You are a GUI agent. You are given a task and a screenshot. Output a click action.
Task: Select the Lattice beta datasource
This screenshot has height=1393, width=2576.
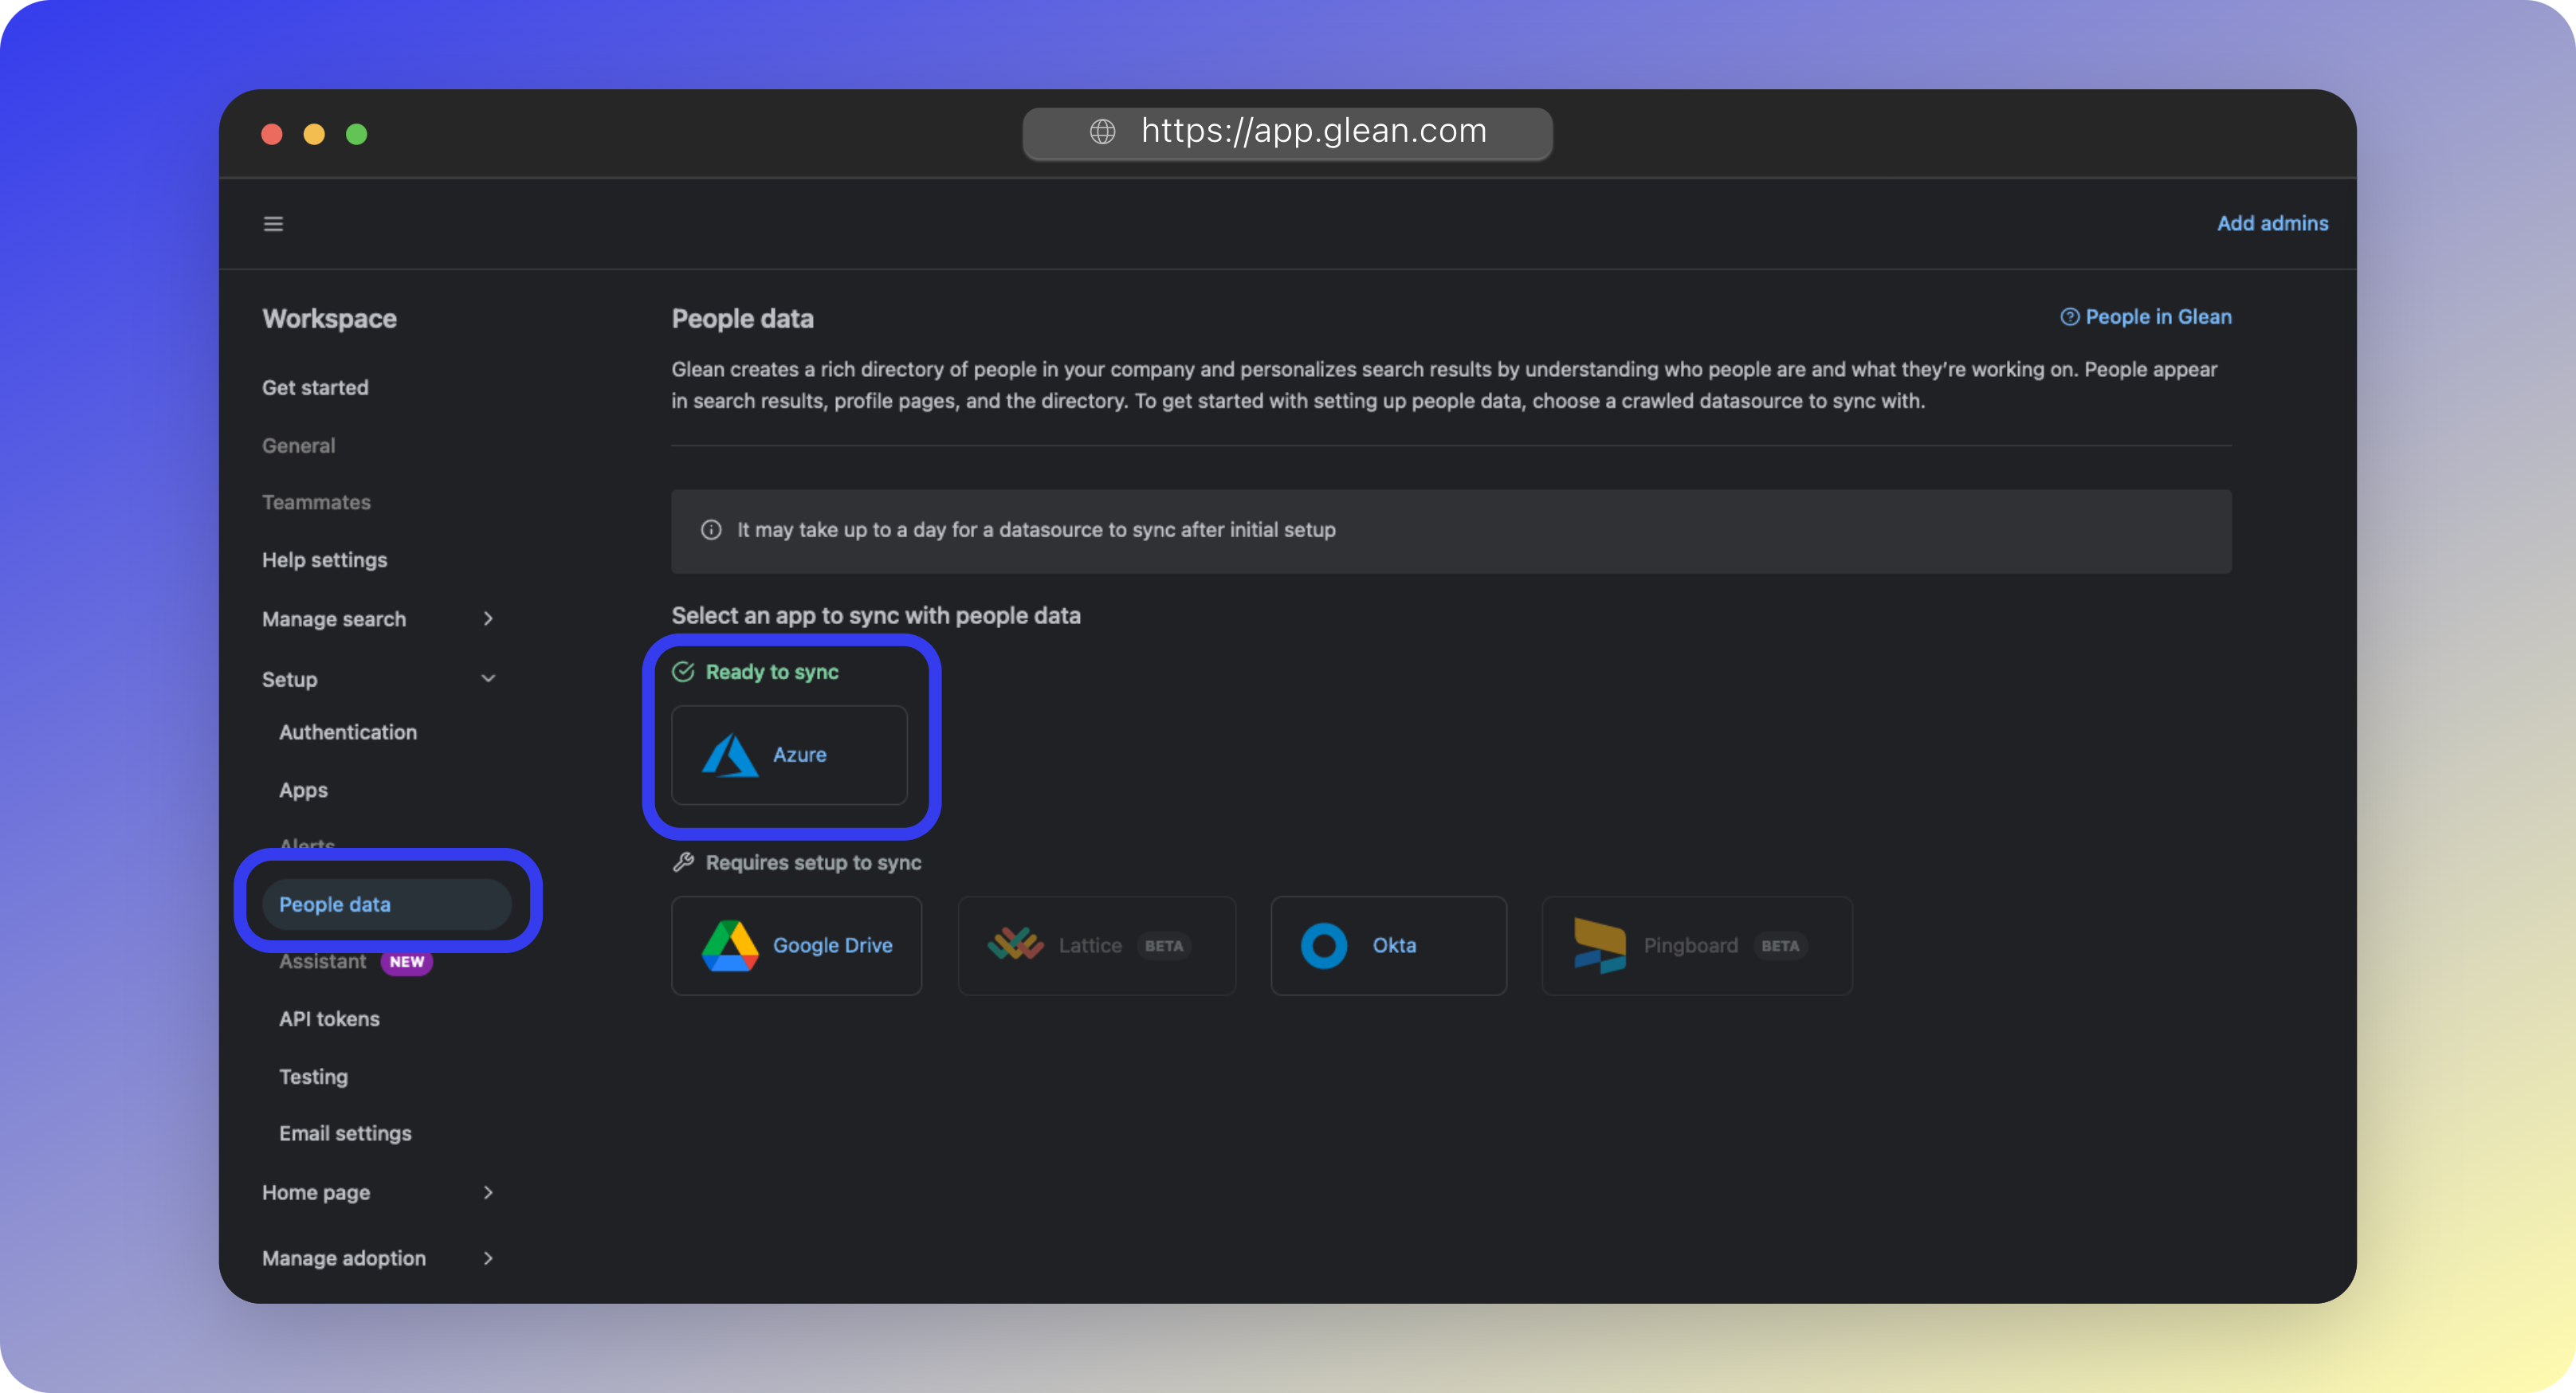tap(1096, 945)
